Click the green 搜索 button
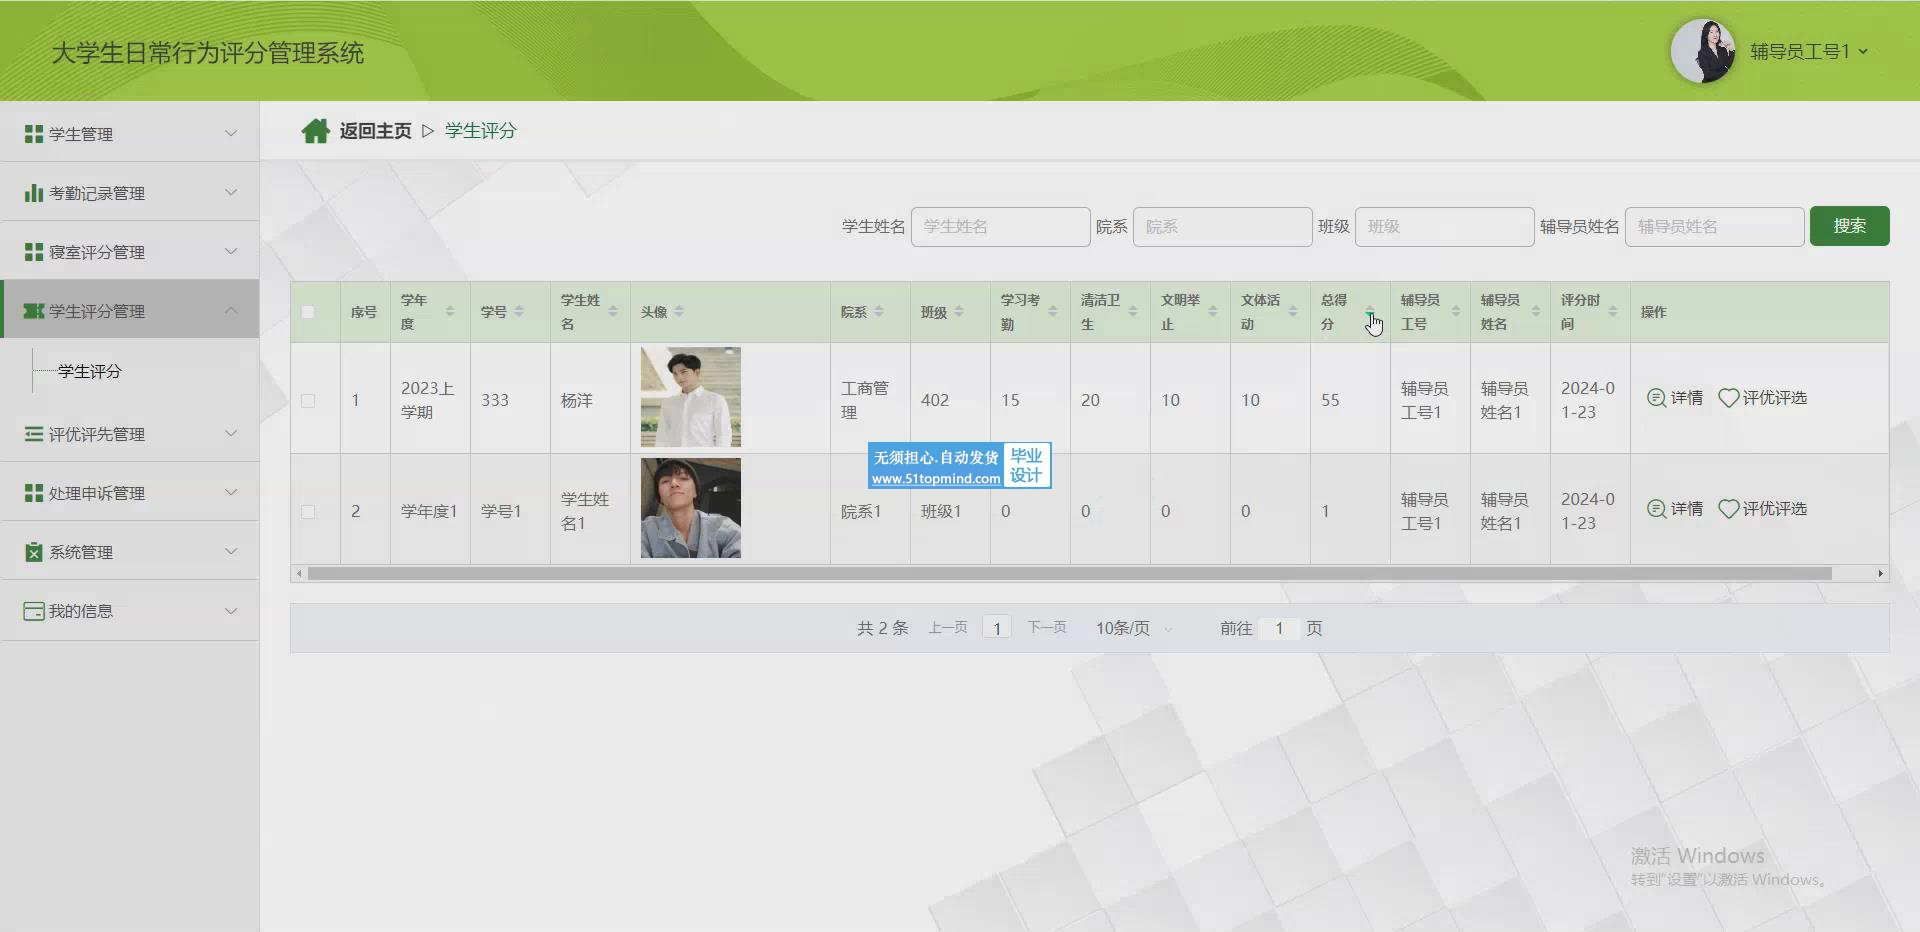The height and width of the screenshot is (932, 1920). [1849, 226]
